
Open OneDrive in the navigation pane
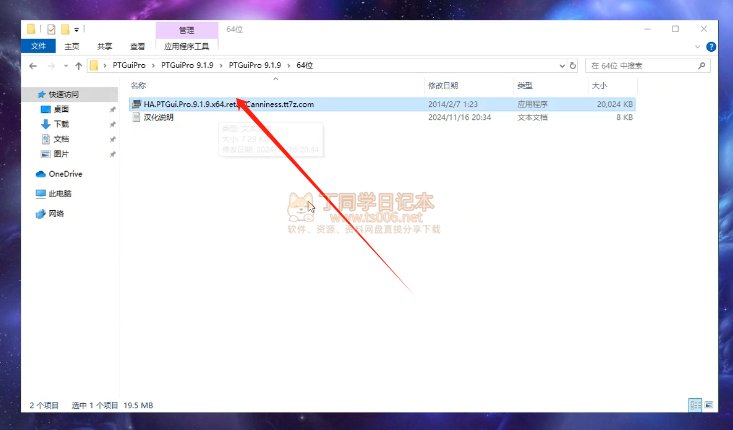(x=65, y=174)
